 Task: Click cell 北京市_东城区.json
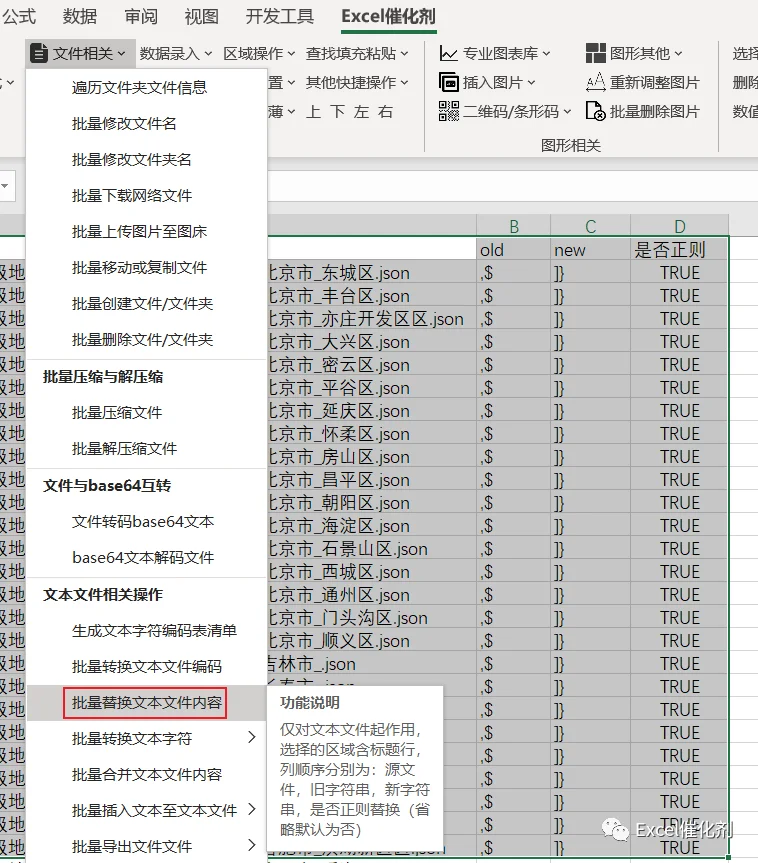click(x=372, y=273)
